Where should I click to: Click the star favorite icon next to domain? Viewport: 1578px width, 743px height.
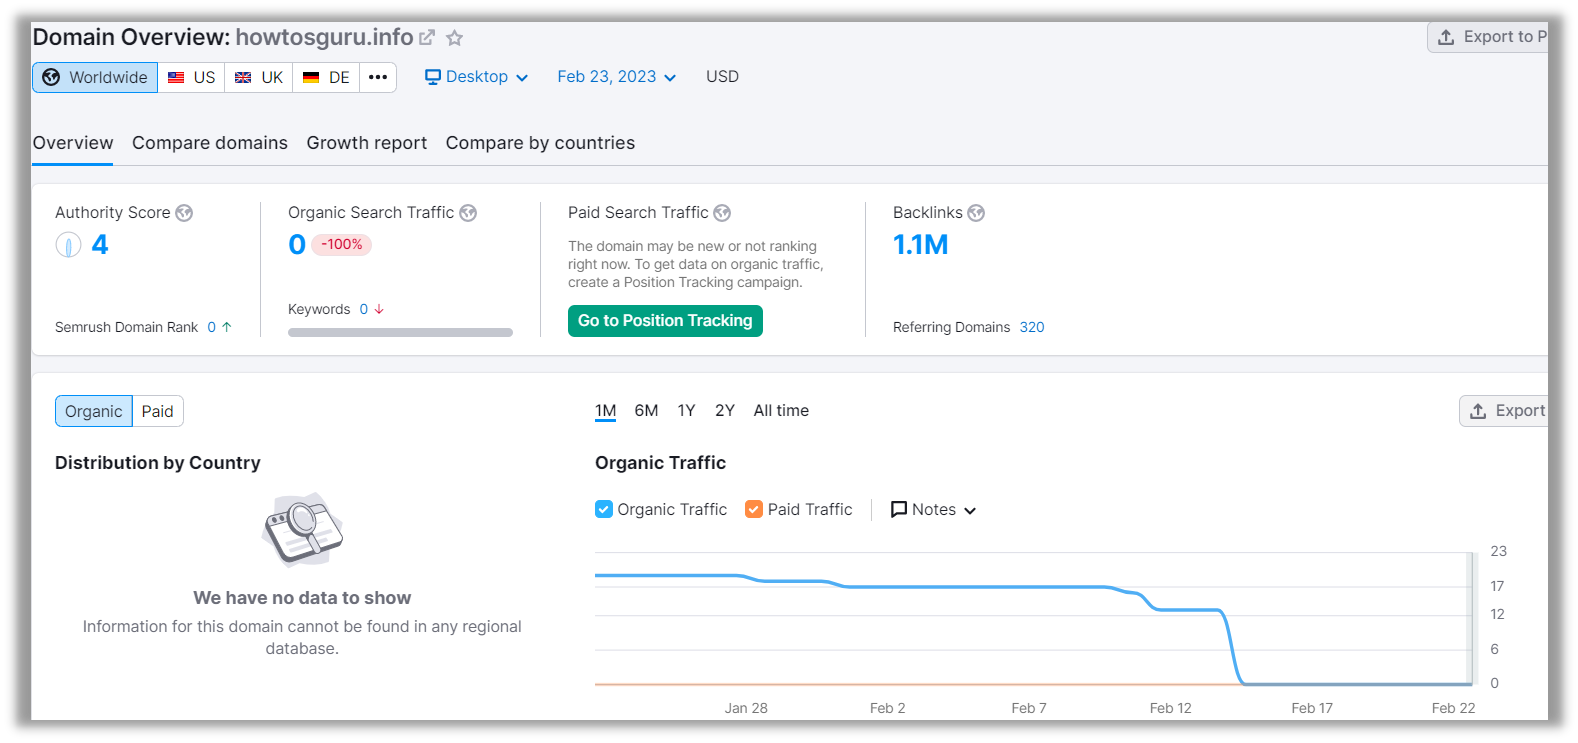454,38
